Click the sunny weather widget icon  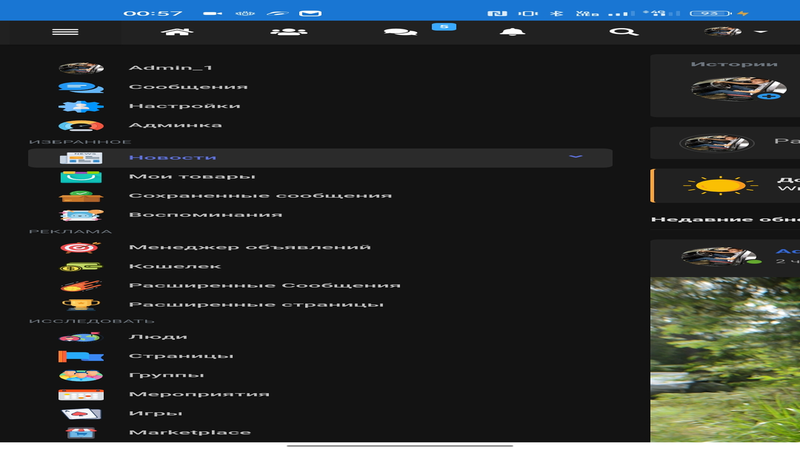[716, 186]
